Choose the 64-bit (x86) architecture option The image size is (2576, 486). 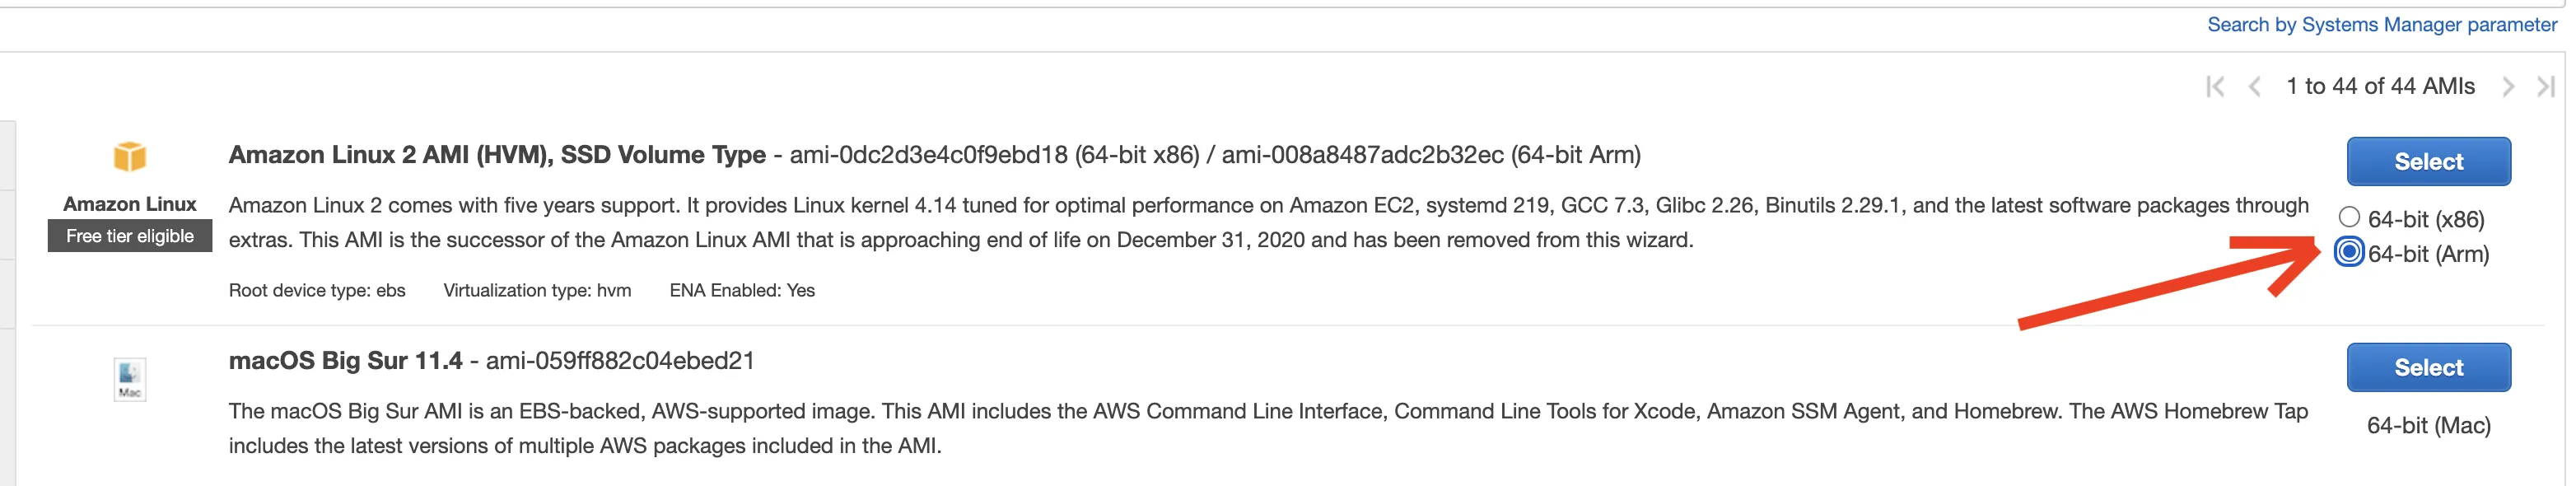[2349, 217]
